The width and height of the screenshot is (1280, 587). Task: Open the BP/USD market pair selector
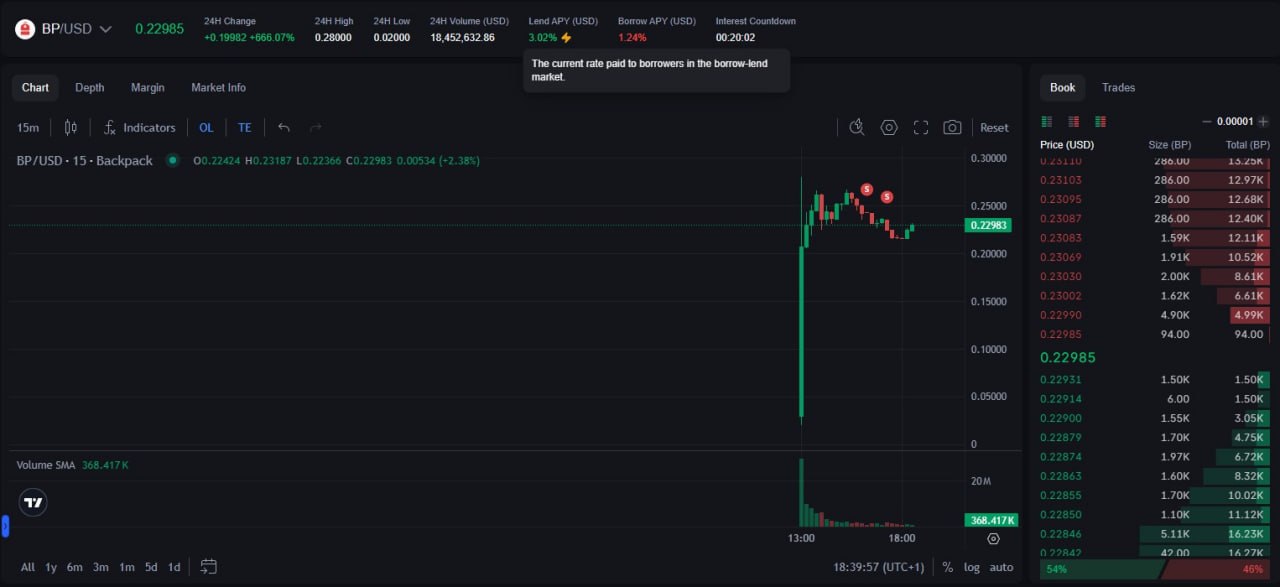point(63,29)
